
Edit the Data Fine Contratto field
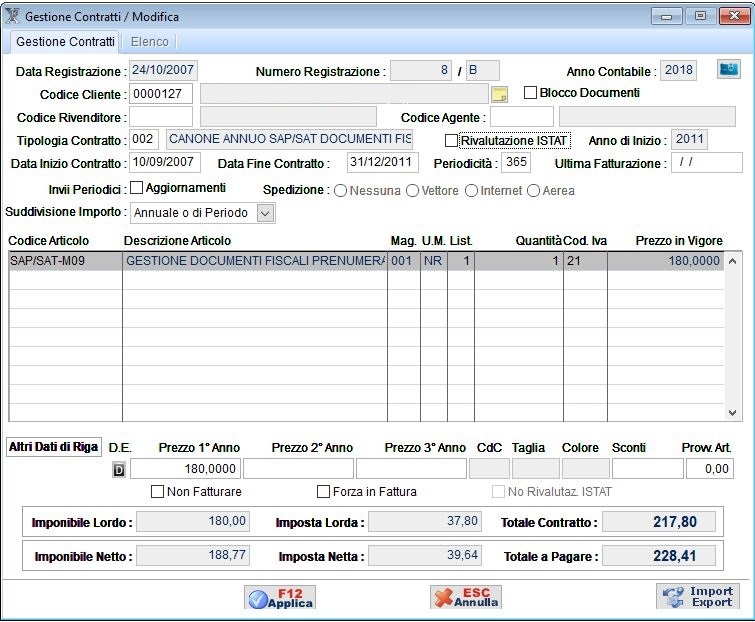point(383,162)
